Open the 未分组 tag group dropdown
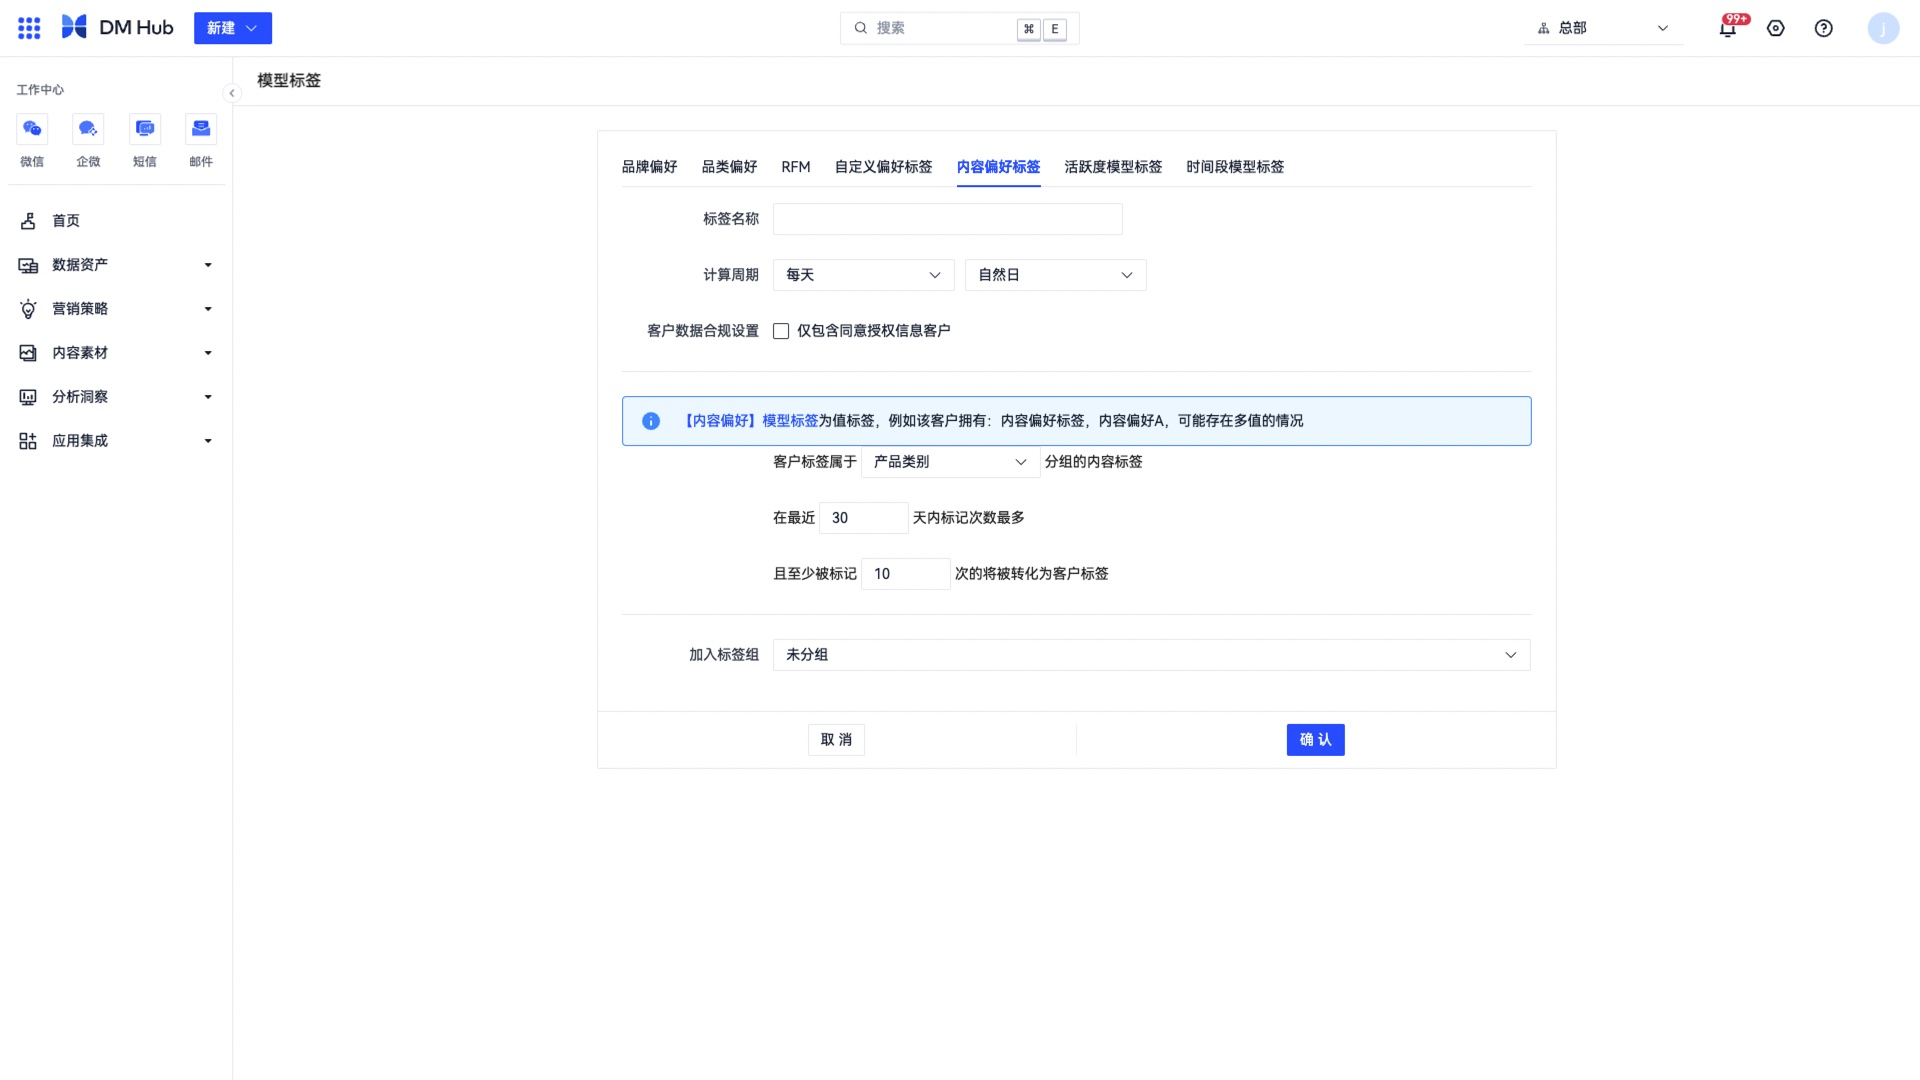1920x1080 pixels. point(1152,655)
